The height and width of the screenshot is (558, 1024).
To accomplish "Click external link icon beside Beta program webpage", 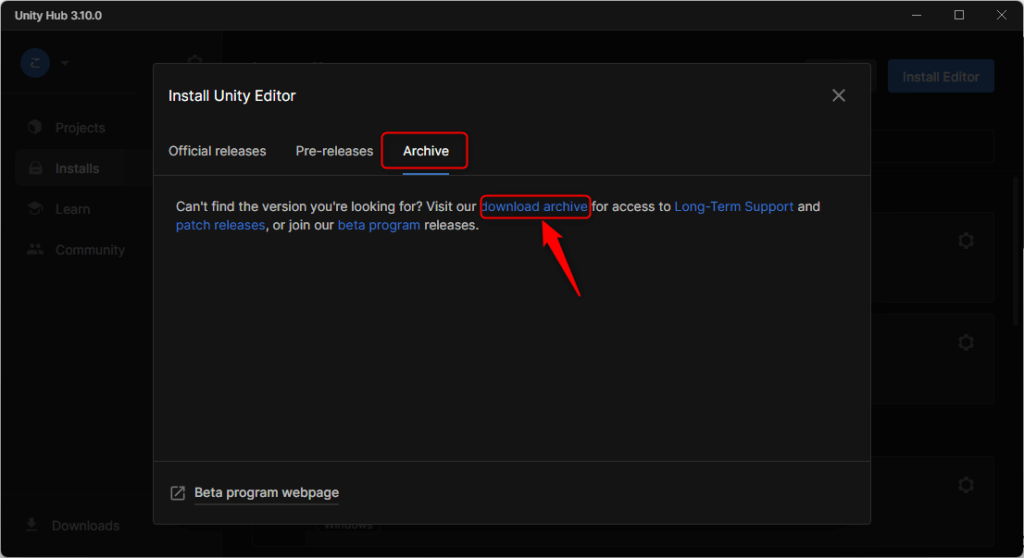I will coord(178,493).
